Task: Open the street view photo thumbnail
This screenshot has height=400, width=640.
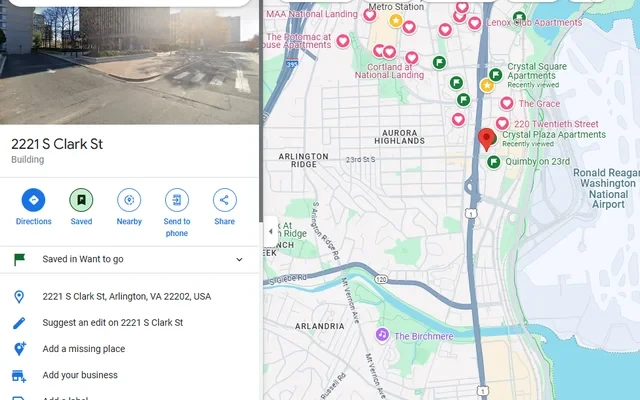Action: [129, 65]
